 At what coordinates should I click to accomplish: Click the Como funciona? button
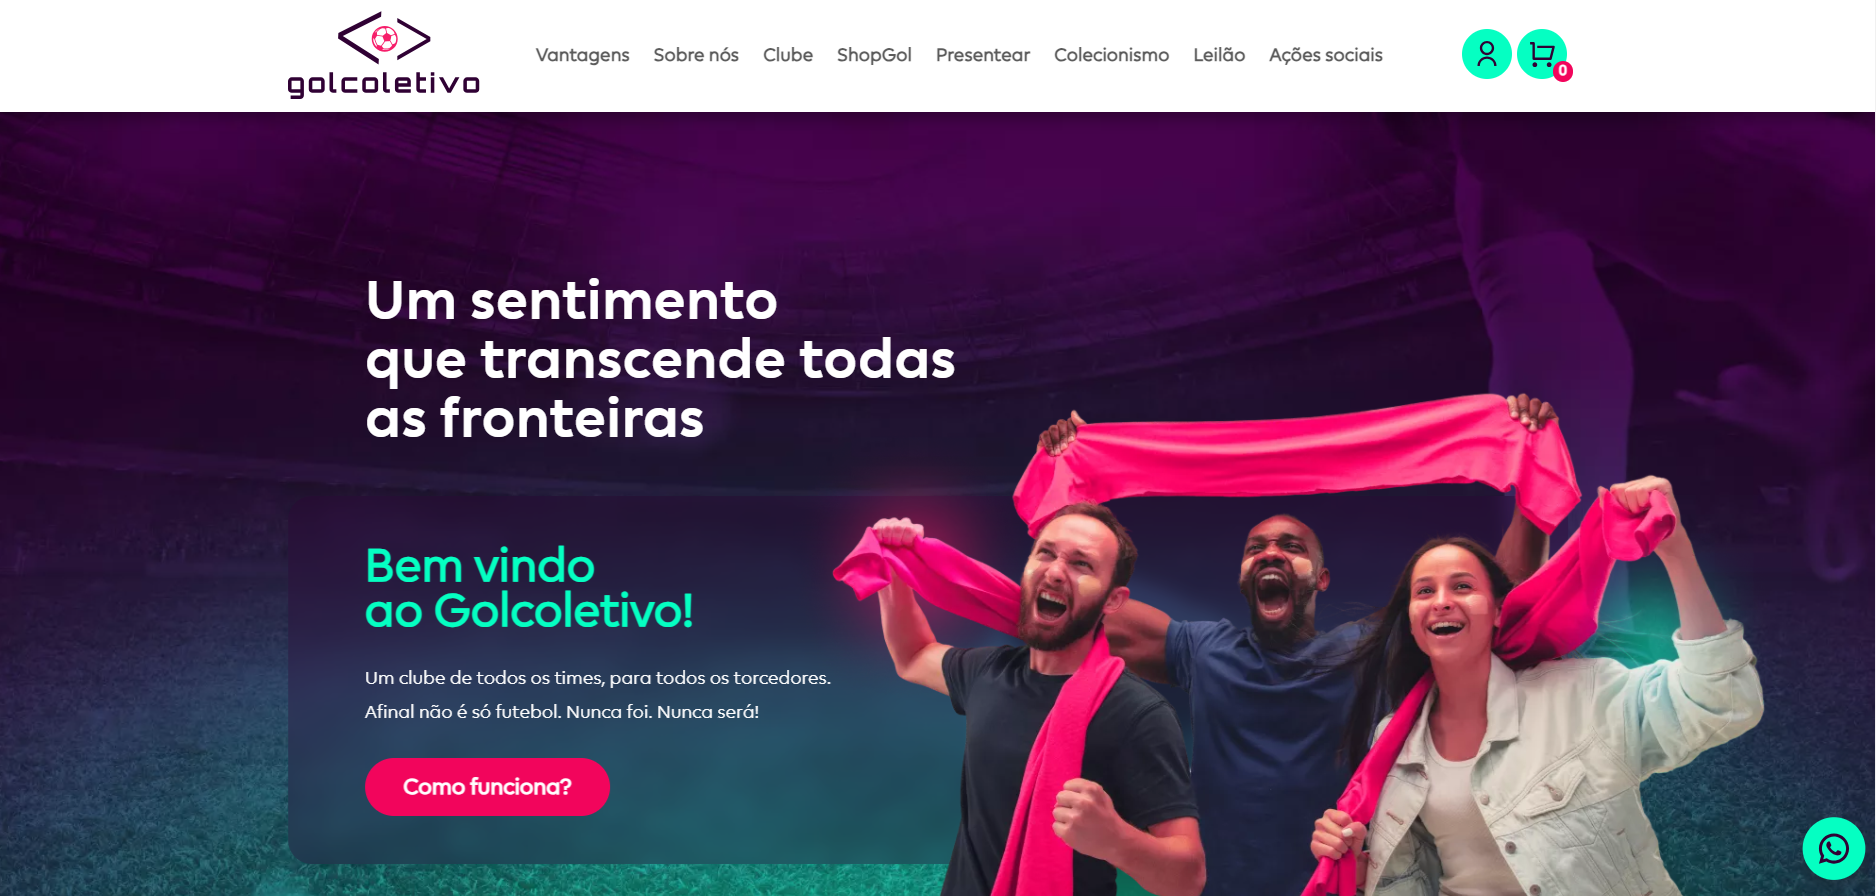point(487,787)
